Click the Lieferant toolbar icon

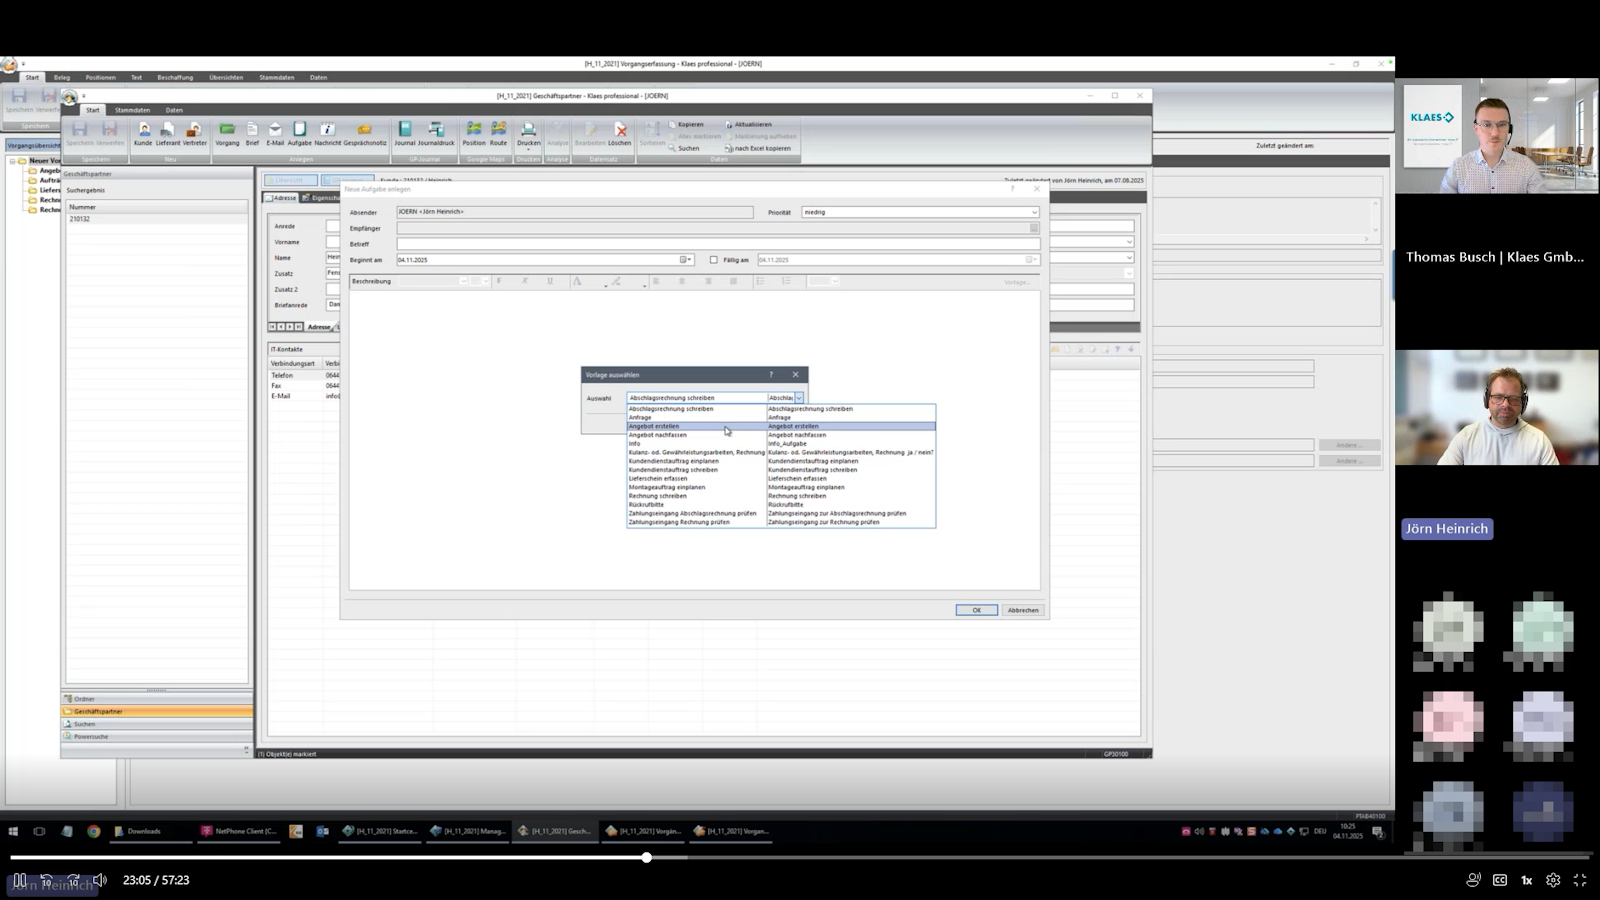(x=168, y=132)
